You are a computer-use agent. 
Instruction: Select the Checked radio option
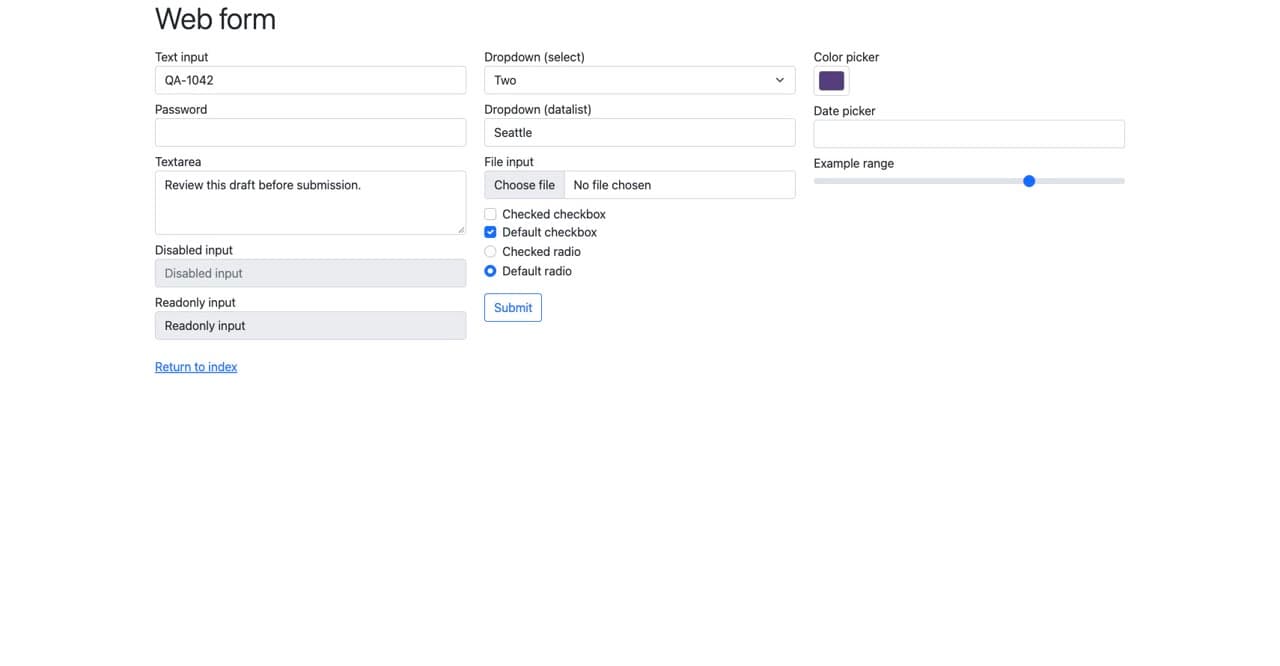(x=490, y=252)
